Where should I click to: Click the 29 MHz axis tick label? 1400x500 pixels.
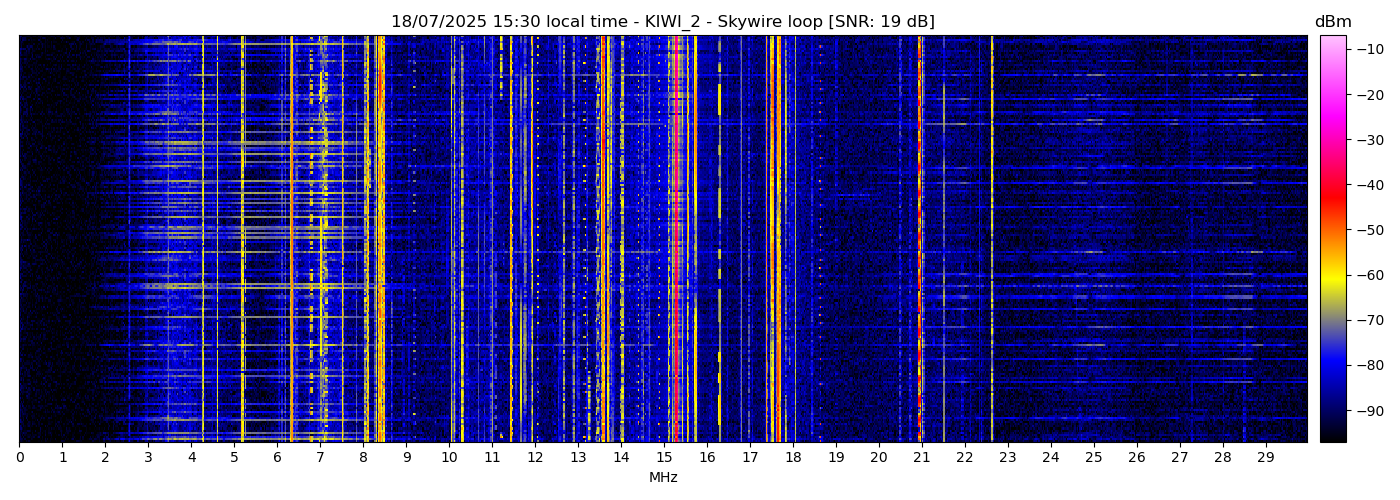(x=1265, y=457)
